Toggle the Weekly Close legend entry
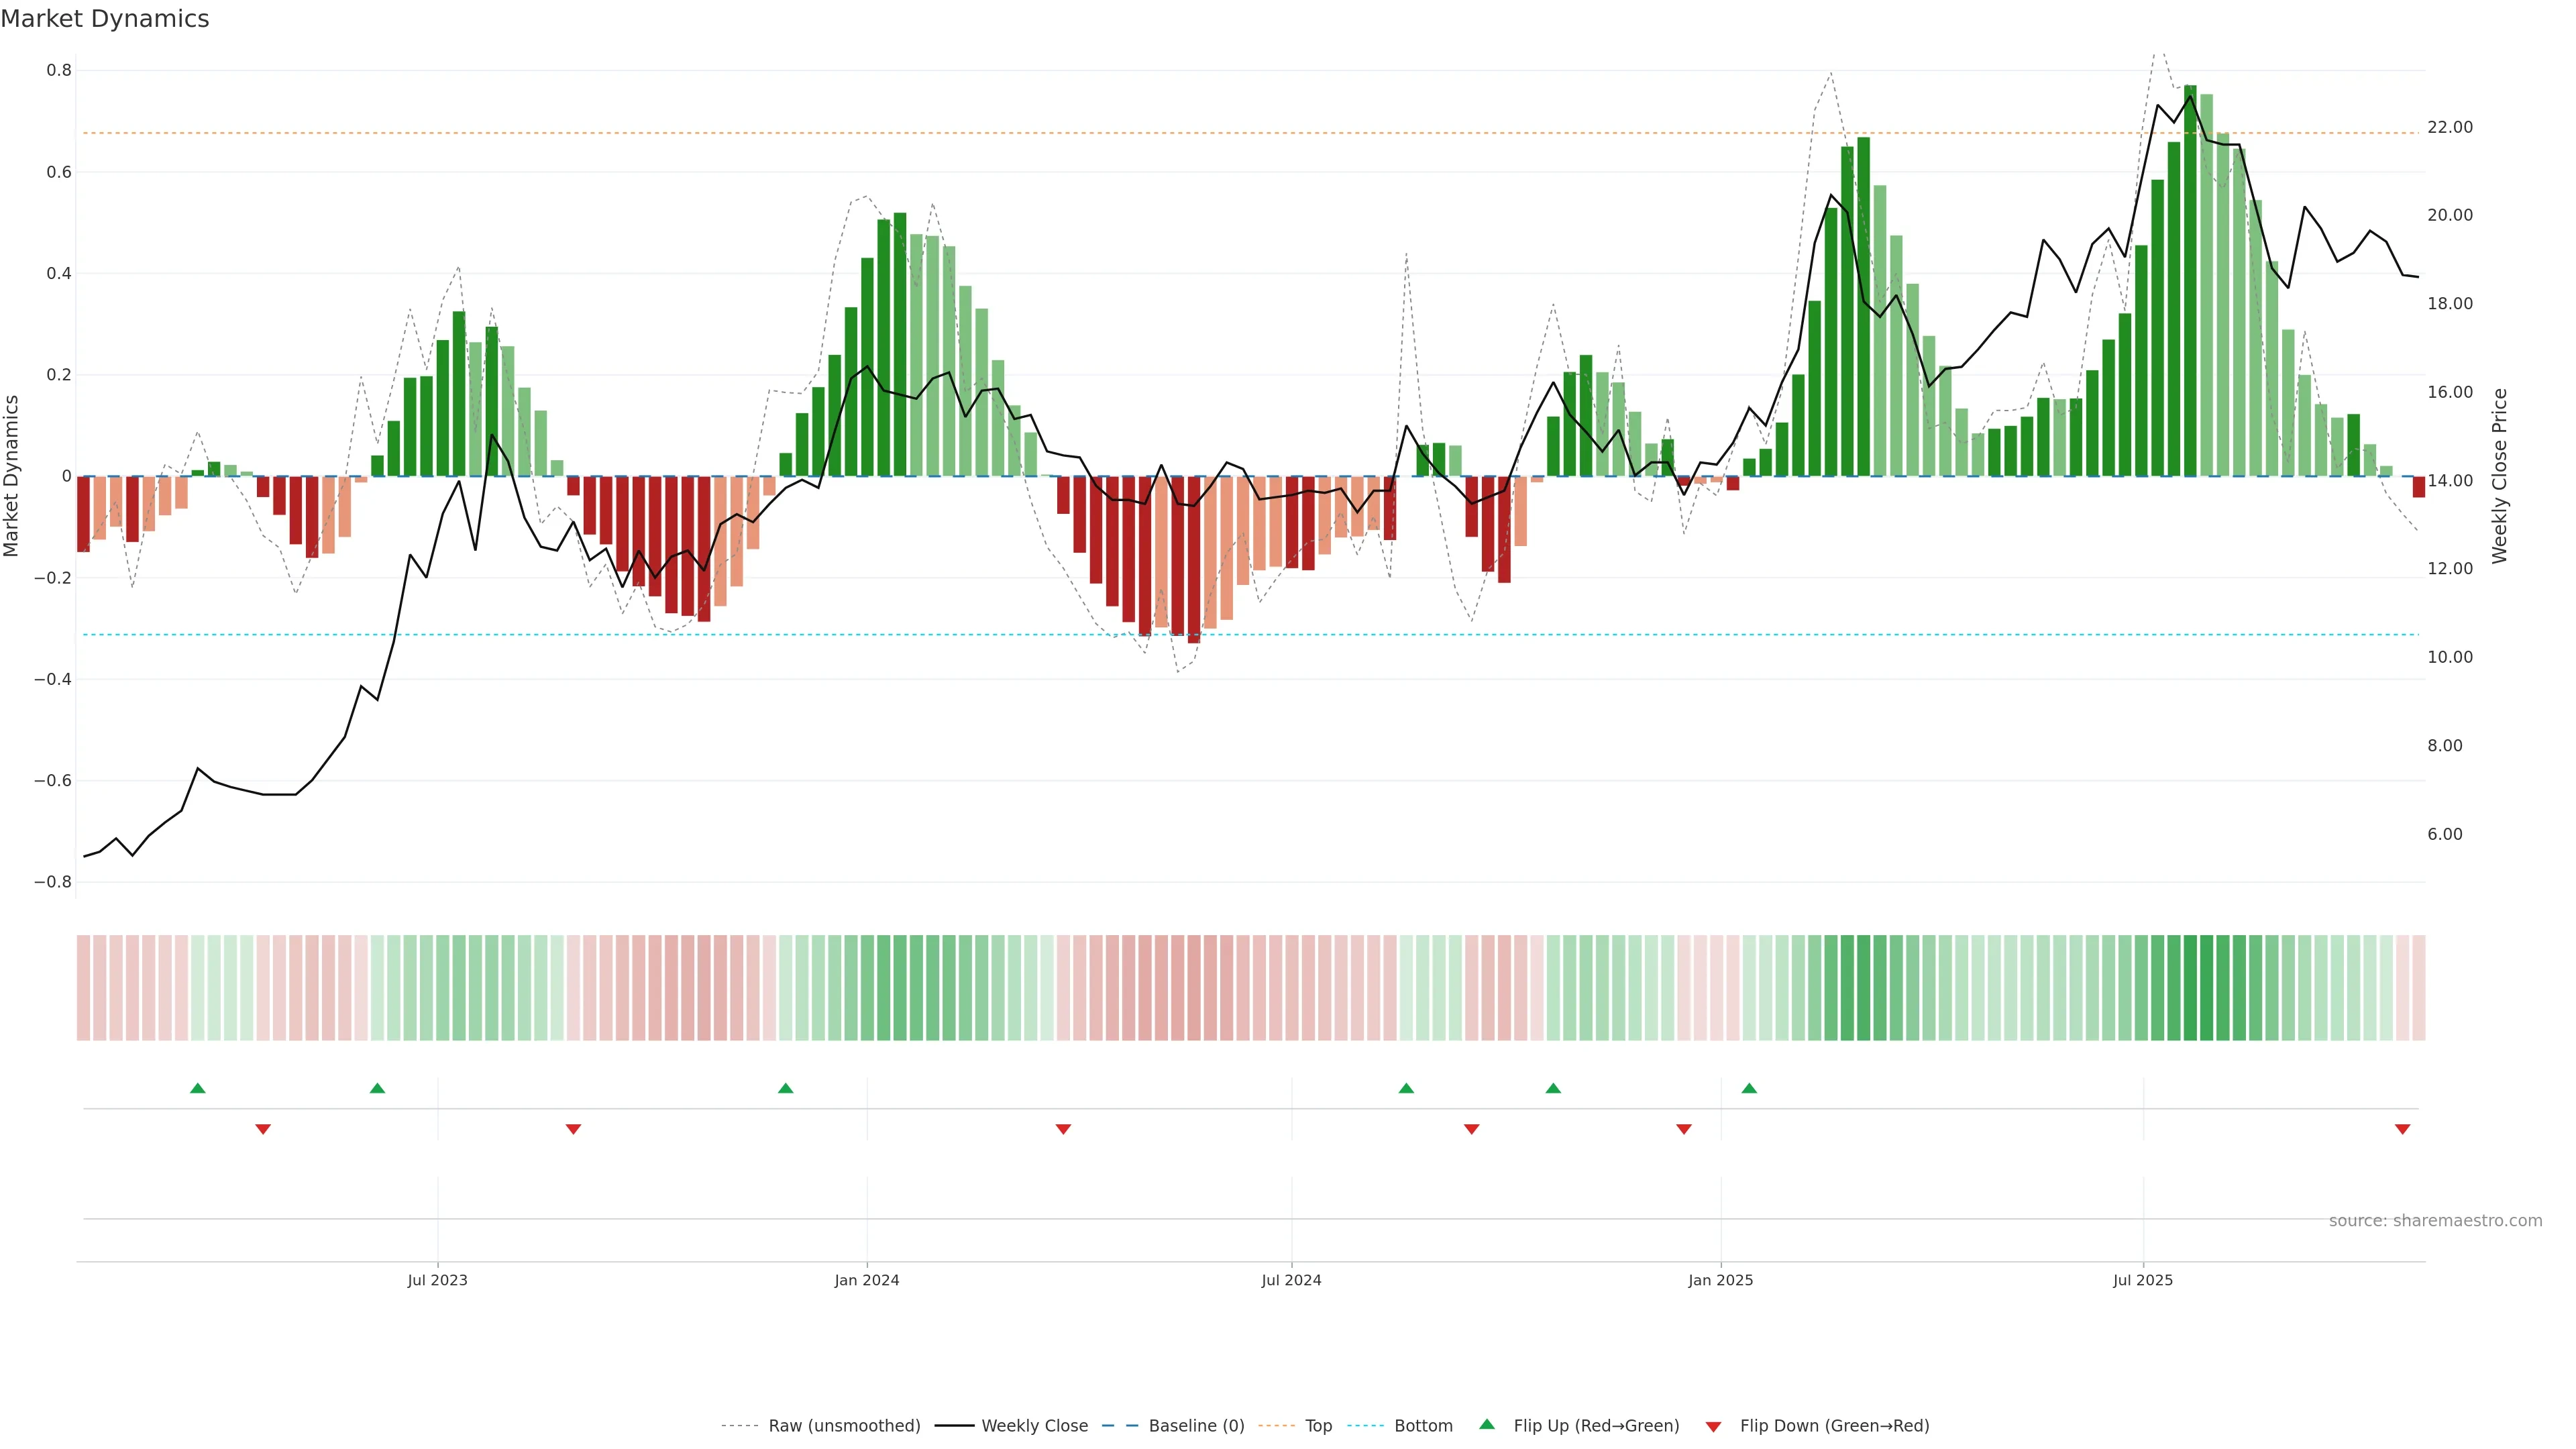 pyautogui.click(x=1034, y=1426)
